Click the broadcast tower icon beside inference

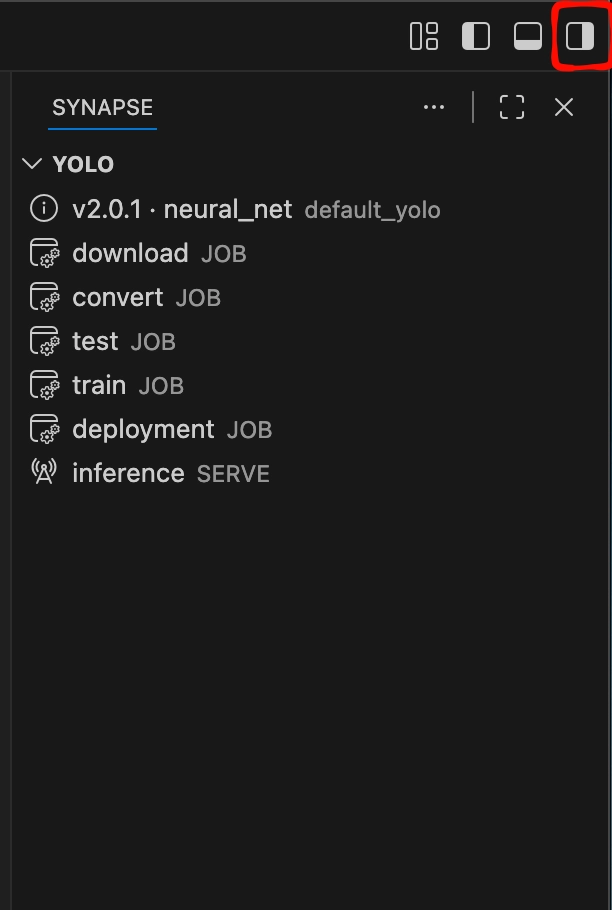click(45, 472)
